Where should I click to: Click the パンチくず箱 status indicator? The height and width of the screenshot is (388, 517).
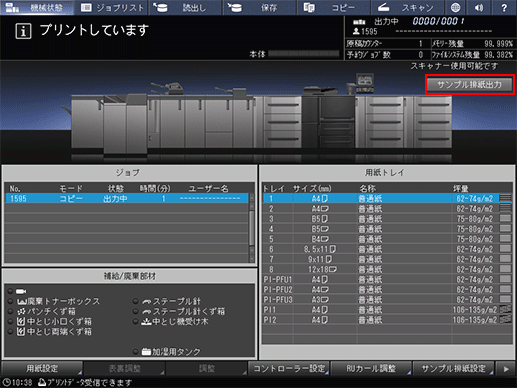tap(10, 312)
